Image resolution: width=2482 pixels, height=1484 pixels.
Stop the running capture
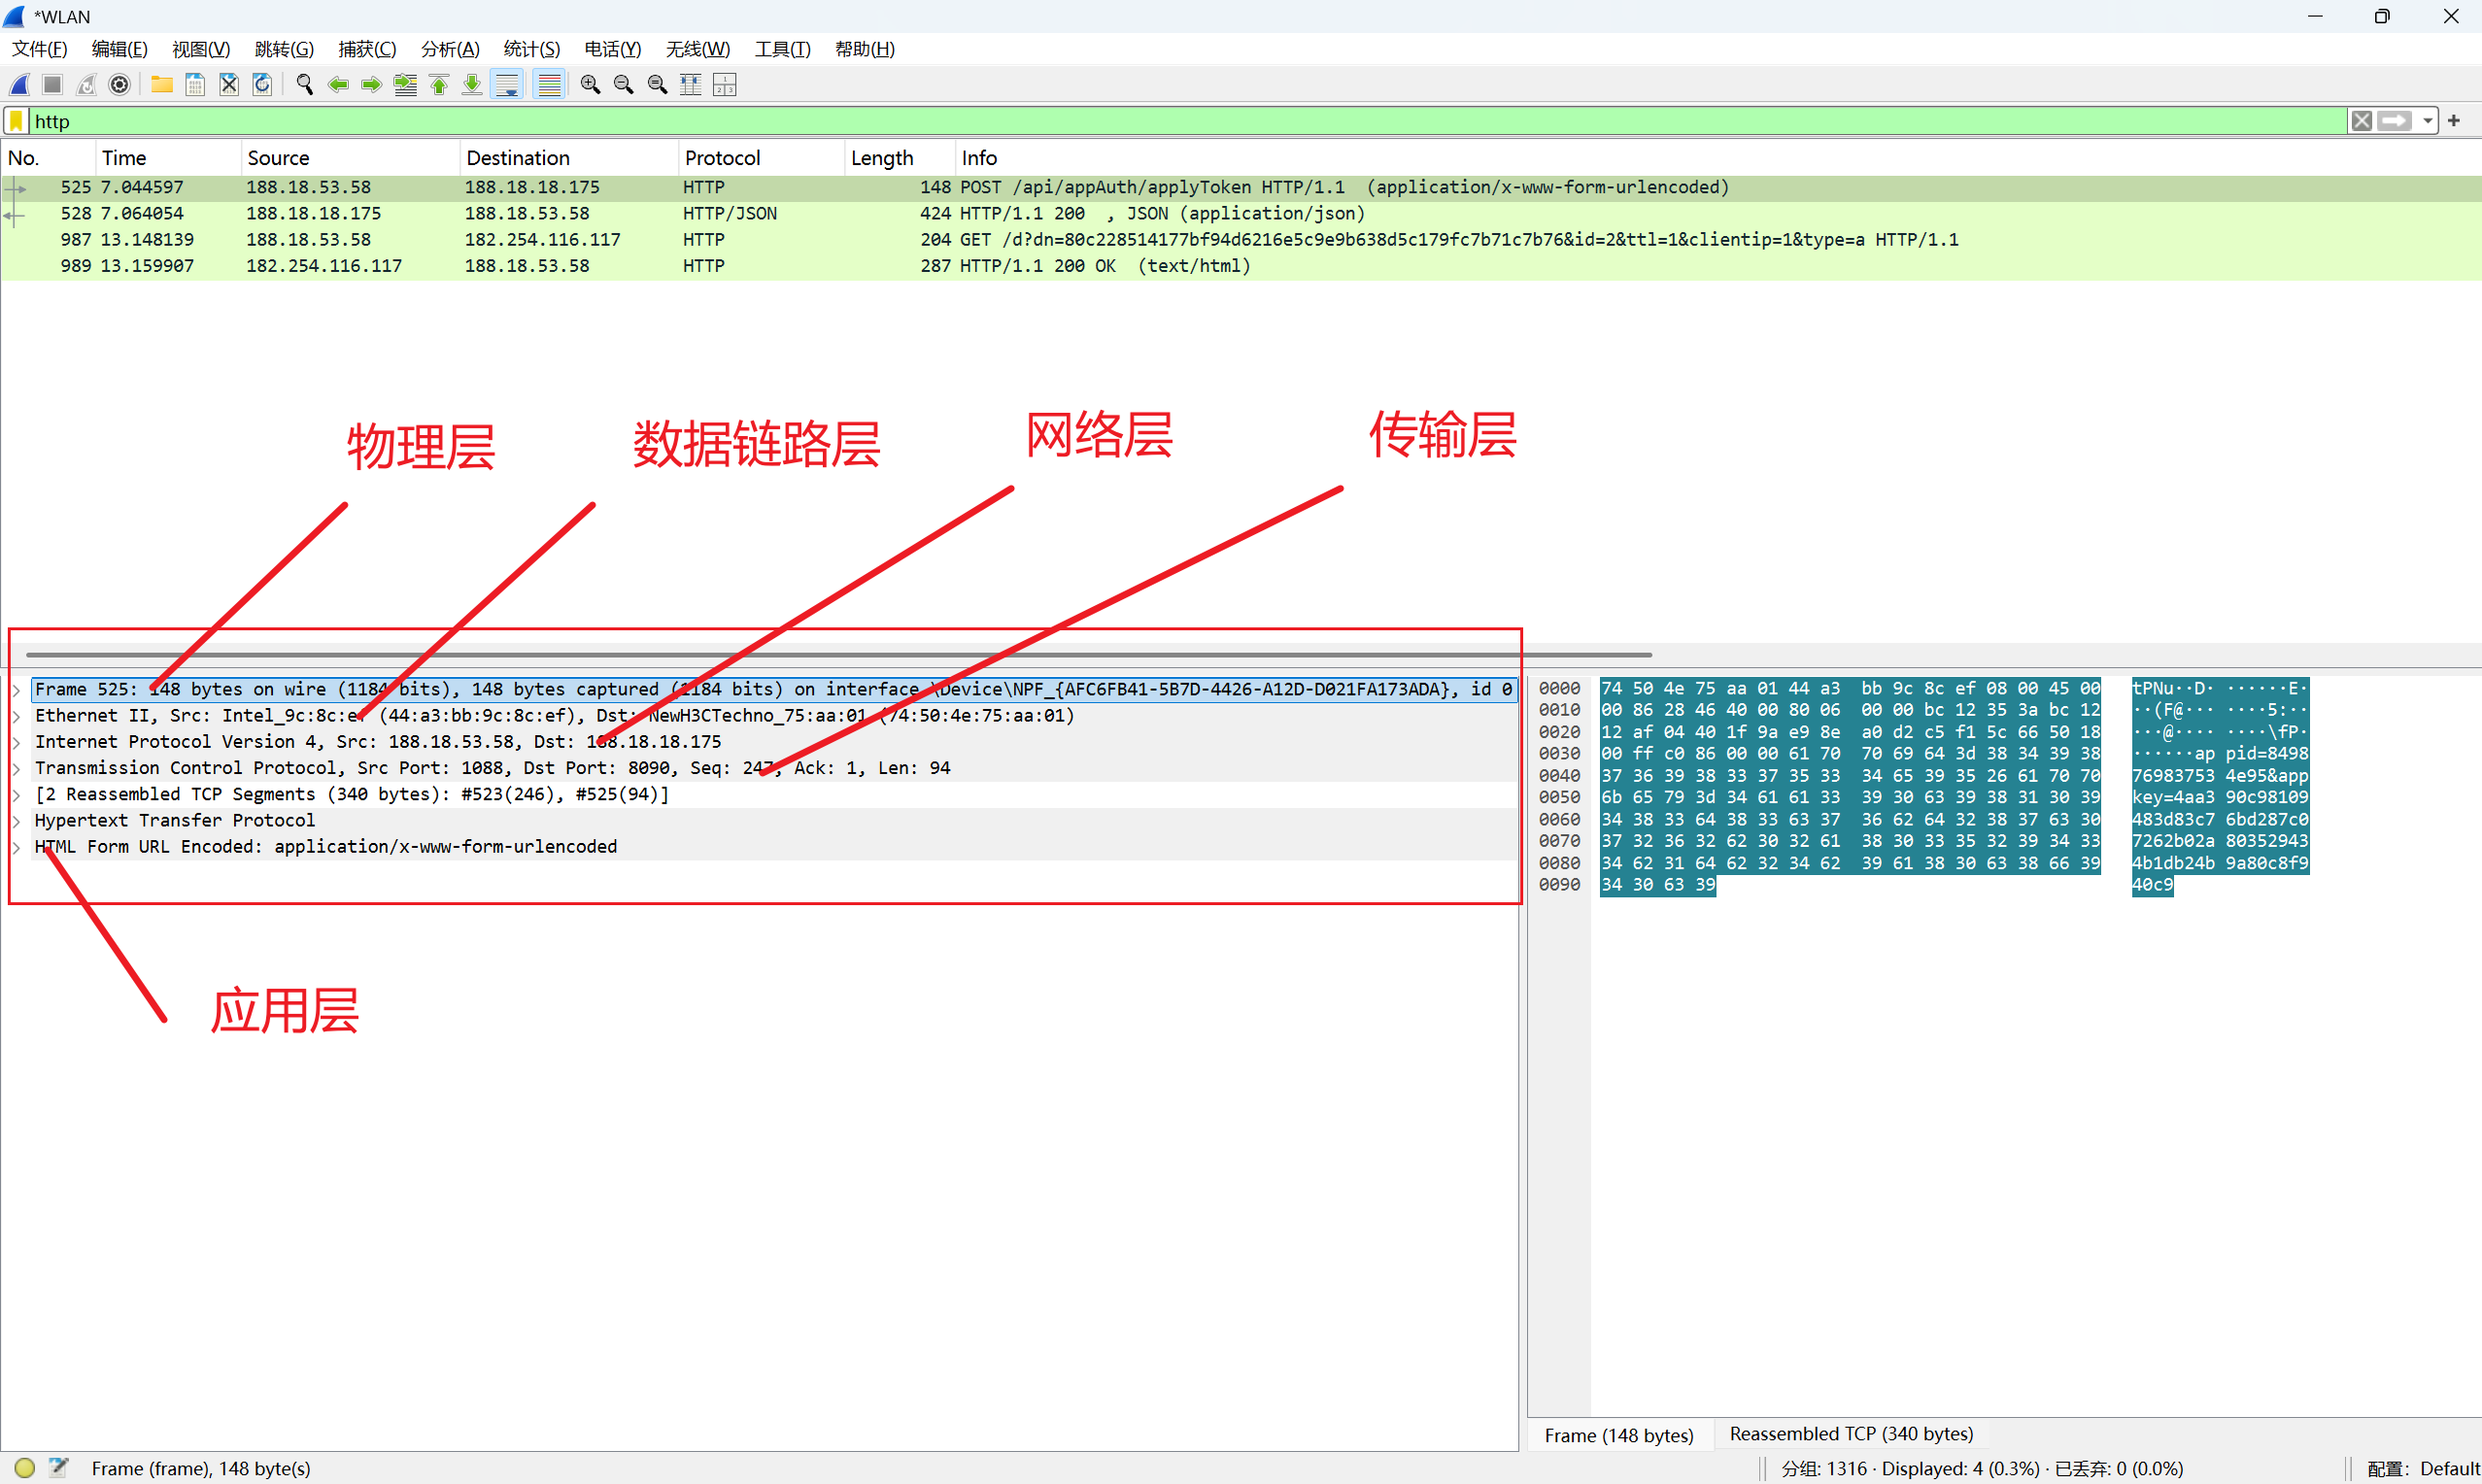coord(53,85)
